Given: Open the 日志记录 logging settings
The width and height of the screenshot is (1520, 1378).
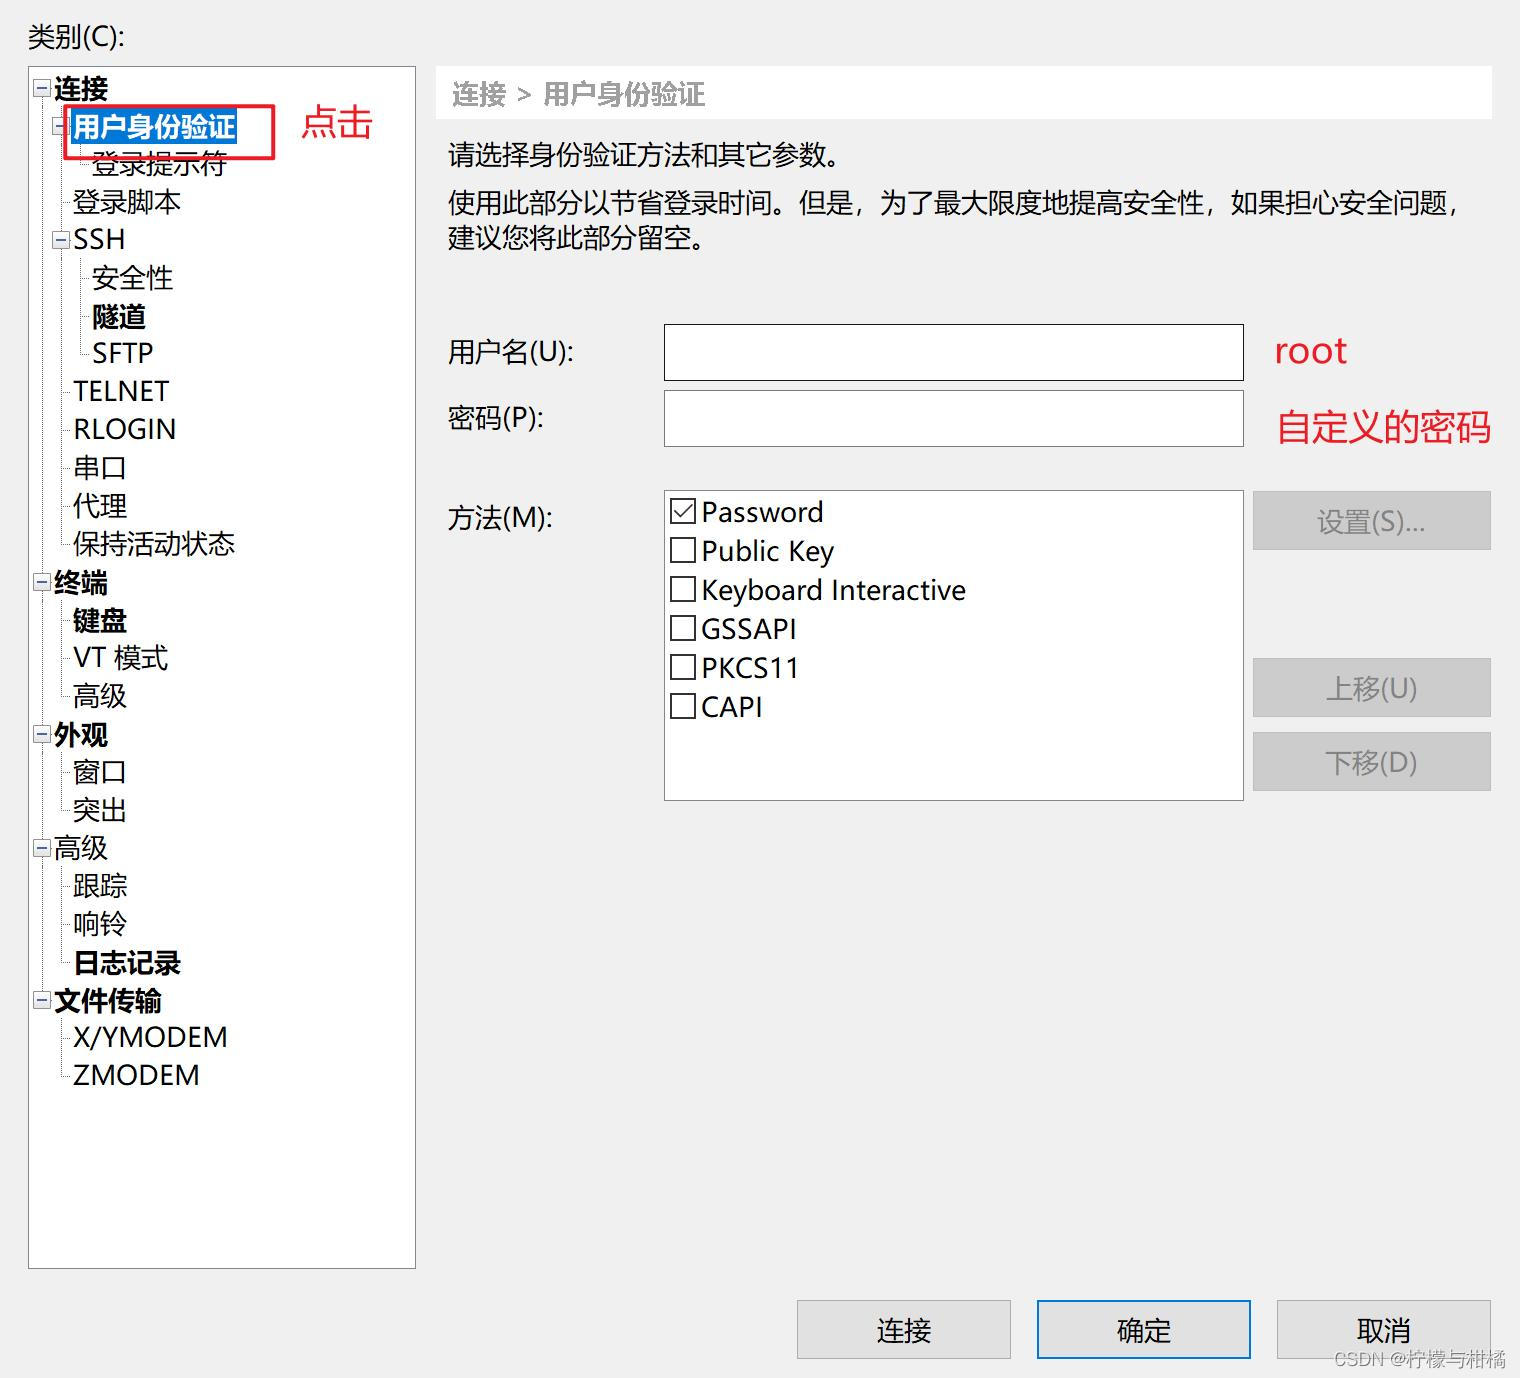Looking at the screenshot, I should 126,961.
